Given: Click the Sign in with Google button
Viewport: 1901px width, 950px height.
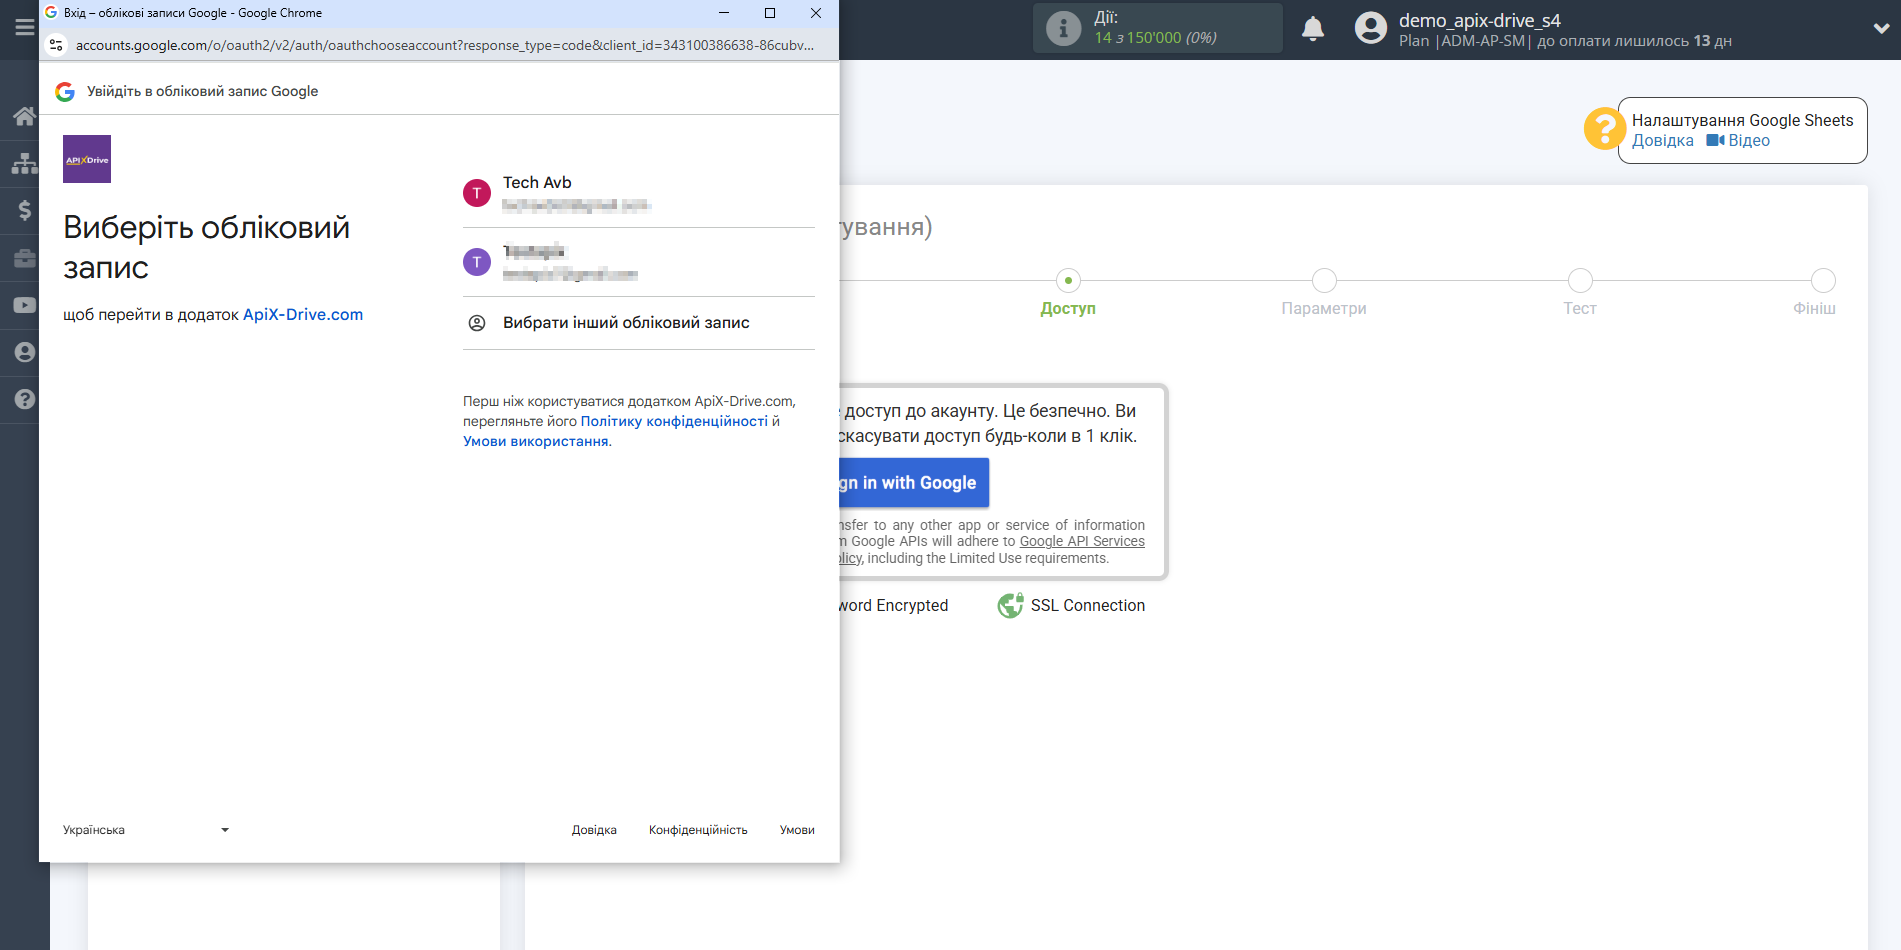Looking at the screenshot, I should click(x=914, y=483).
